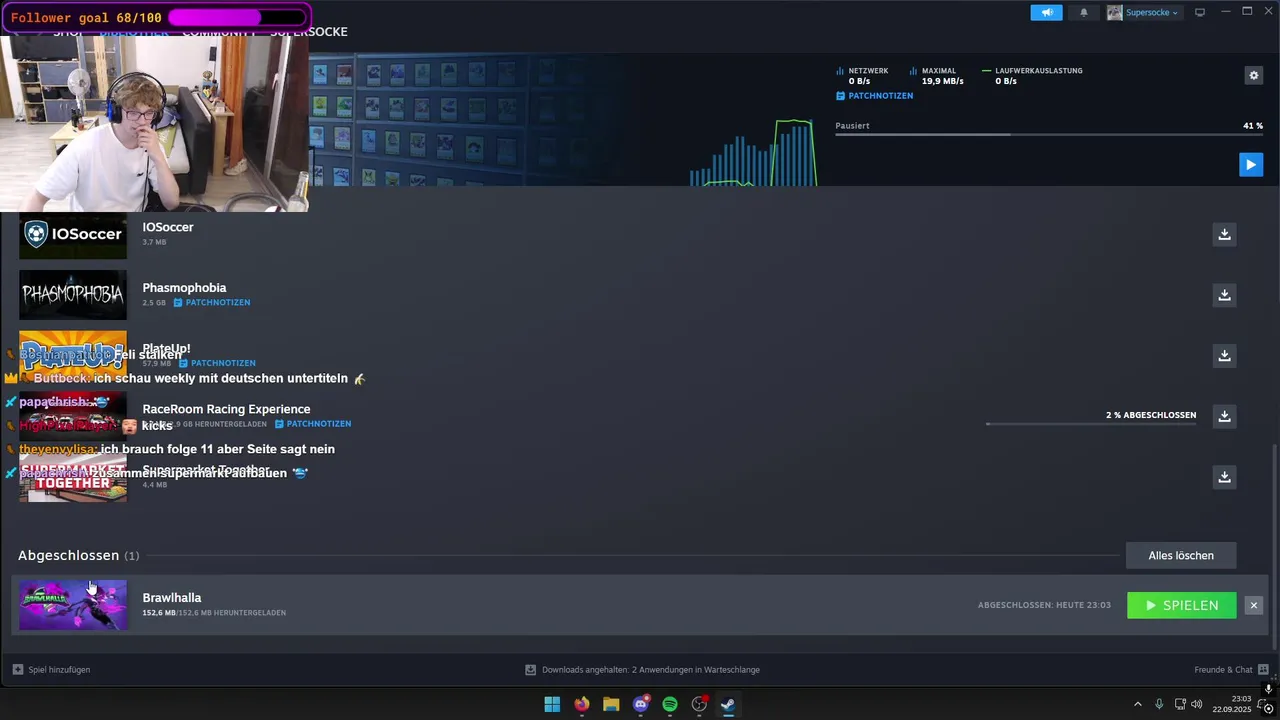Click the '2 % ABGESCHLOSSEN' label
Viewport: 1280px width, 720px height.
tap(1151, 415)
